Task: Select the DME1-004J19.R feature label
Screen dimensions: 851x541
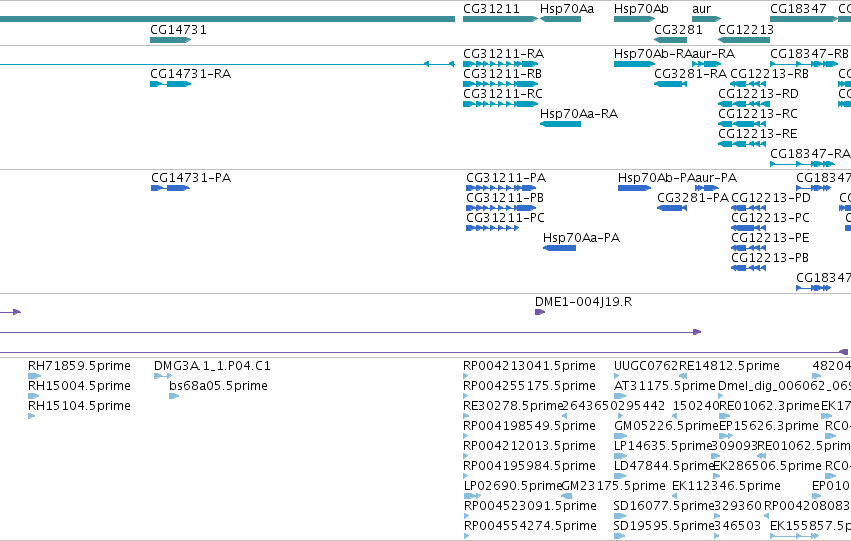Action: click(x=583, y=302)
